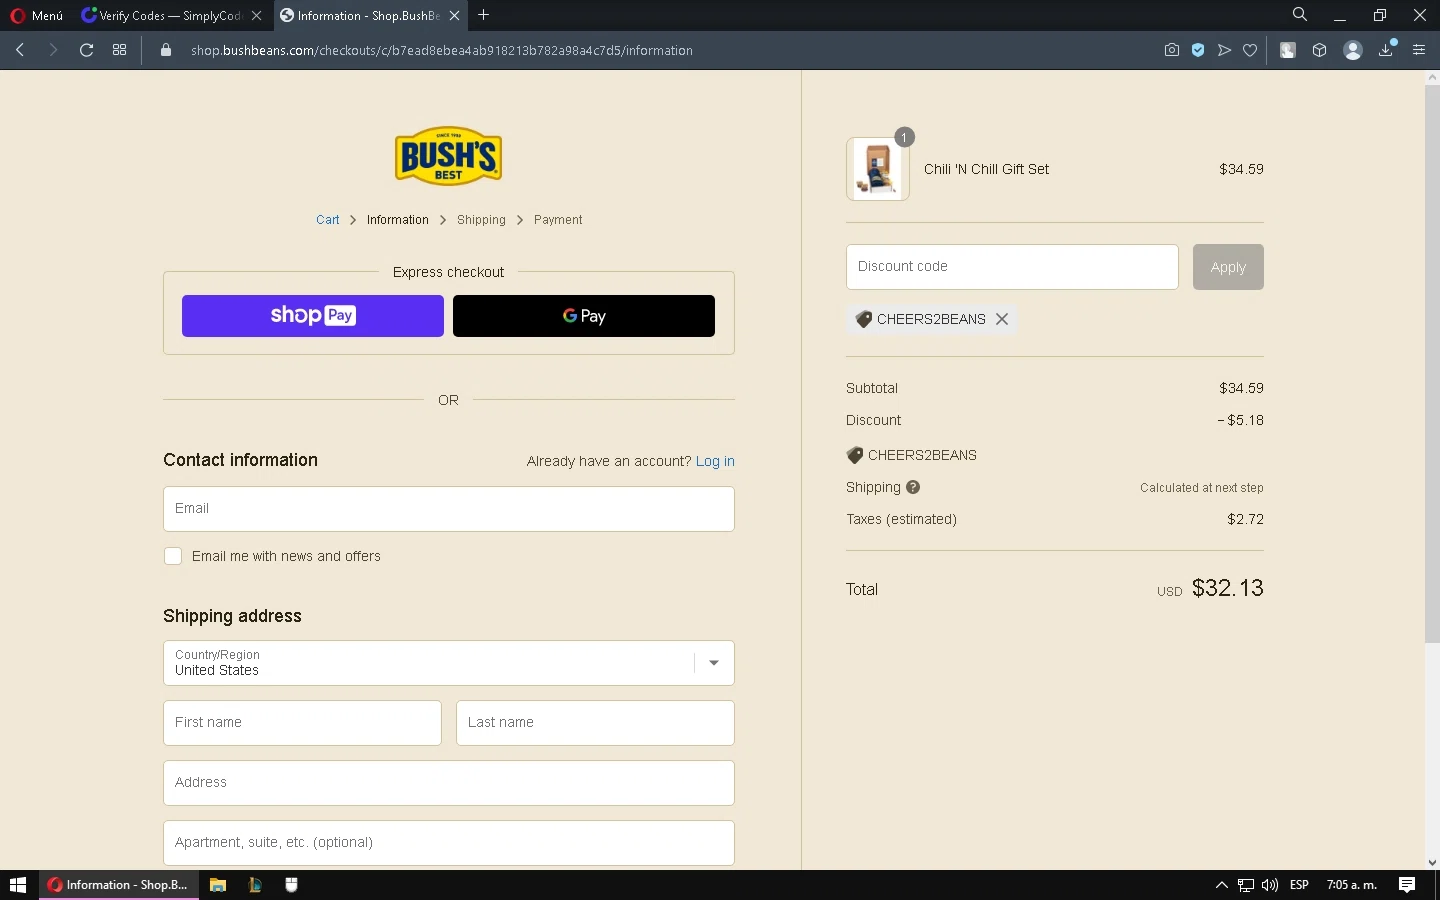Open the Opera Menú button

(x=37, y=15)
